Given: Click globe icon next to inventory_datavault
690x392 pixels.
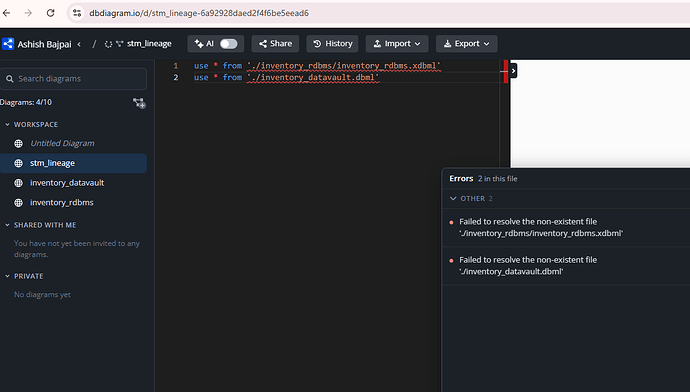Looking at the screenshot, I should click(x=18, y=183).
